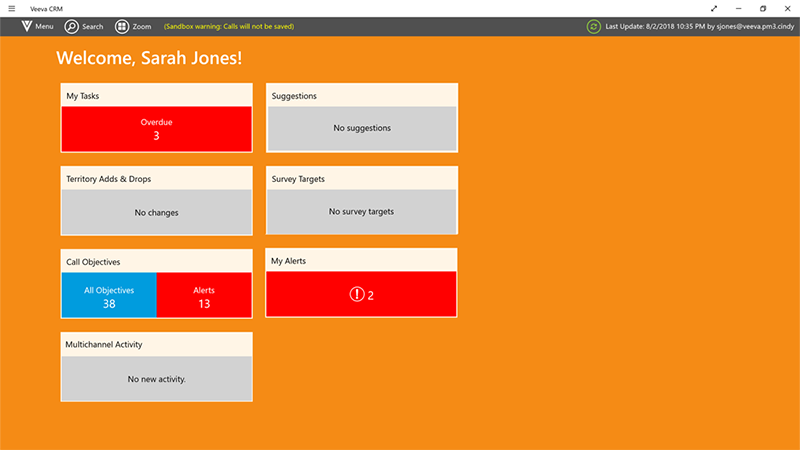Click the No suggestions panel

tap(361, 128)
